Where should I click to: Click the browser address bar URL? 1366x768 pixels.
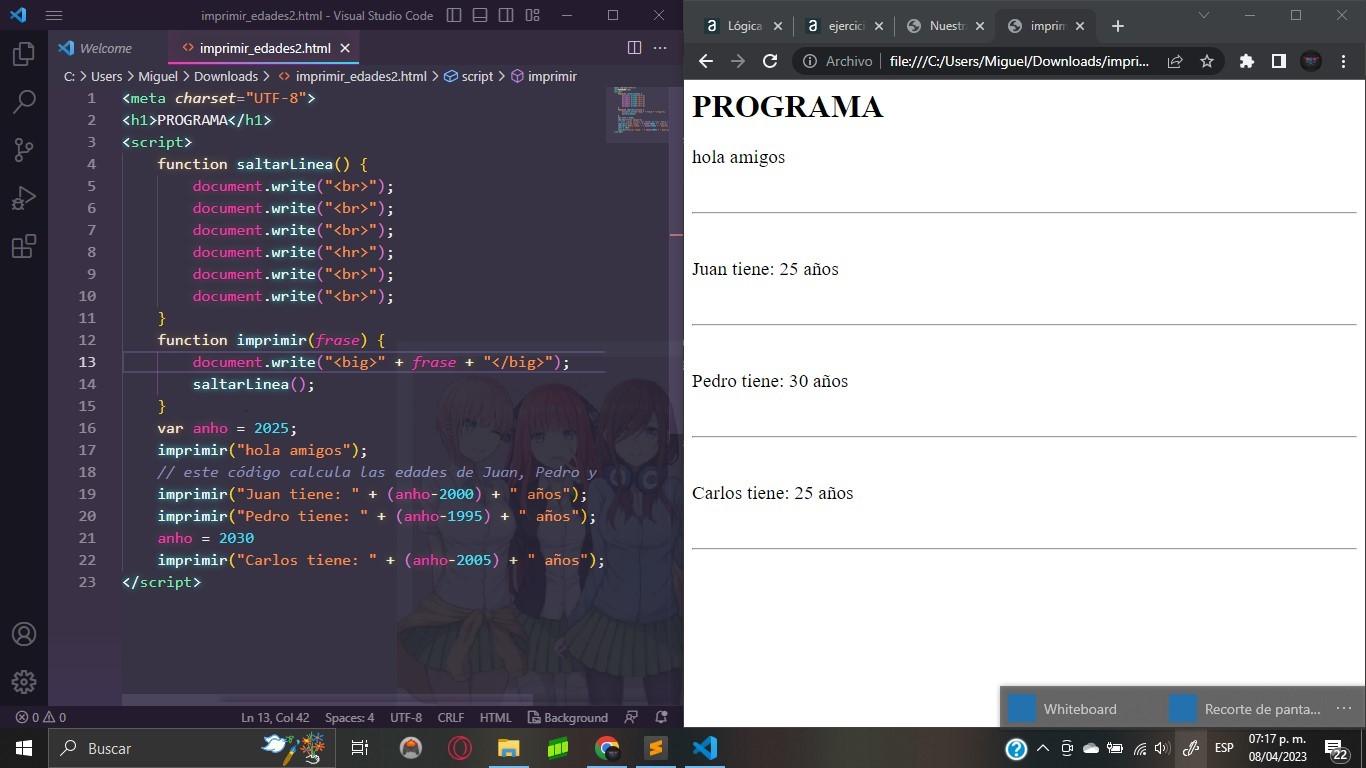1019,61
